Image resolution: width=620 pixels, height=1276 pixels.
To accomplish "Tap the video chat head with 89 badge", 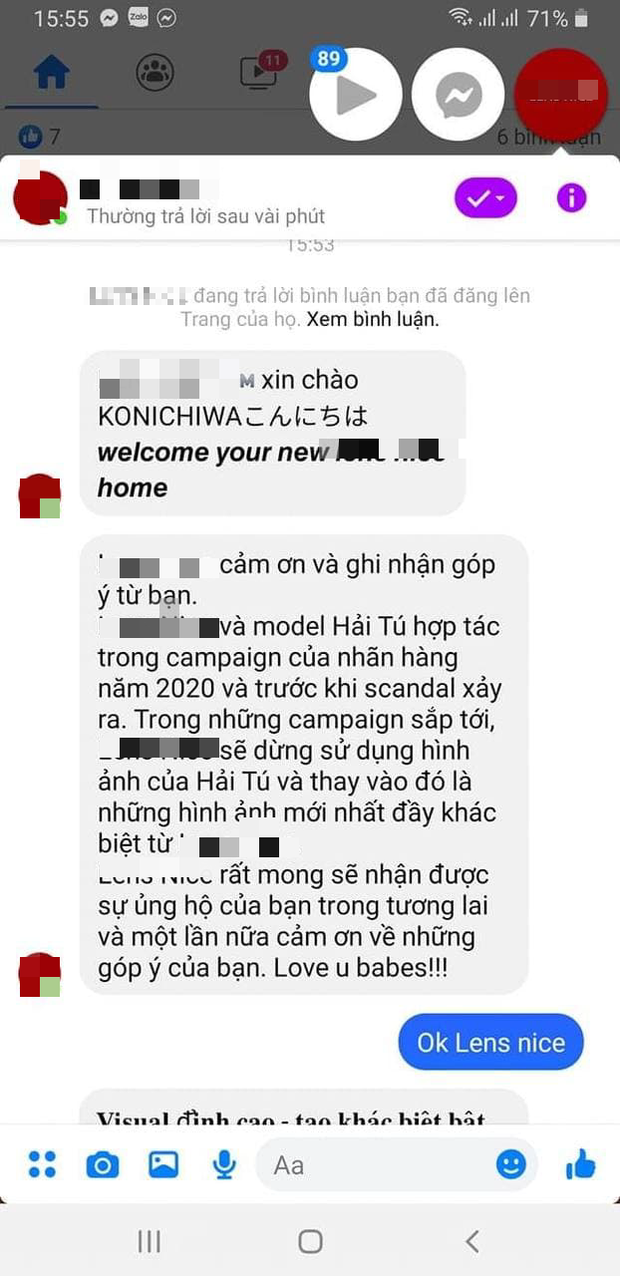I will (x=356, y=95).
